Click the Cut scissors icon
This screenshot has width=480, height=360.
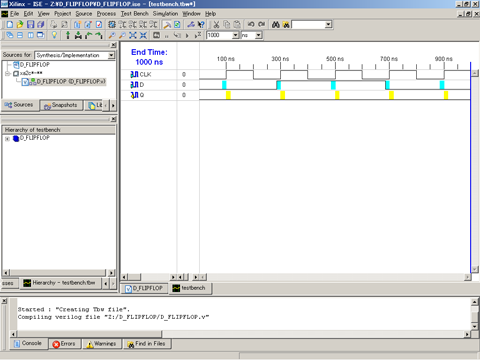point(216,24)
